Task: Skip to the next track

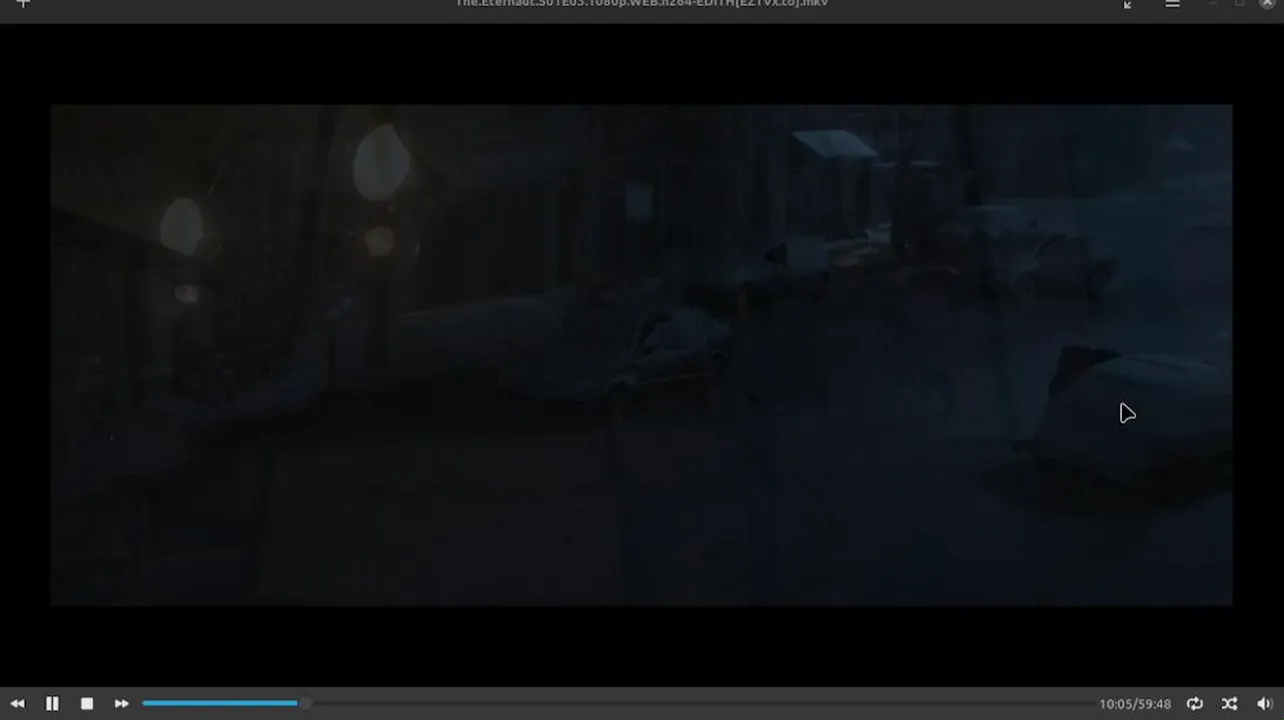Action: pyautogui.click(x=121, y=704)
